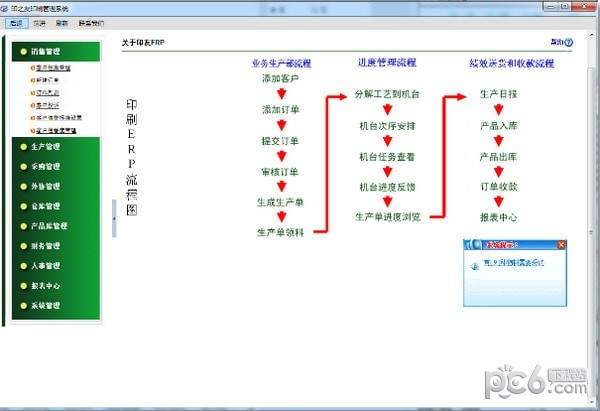Viewport: 600px width, 411px height.
Task: Expand the 生产管理 sidebar section
Action: pyautogui.click(x=38, y=147)
